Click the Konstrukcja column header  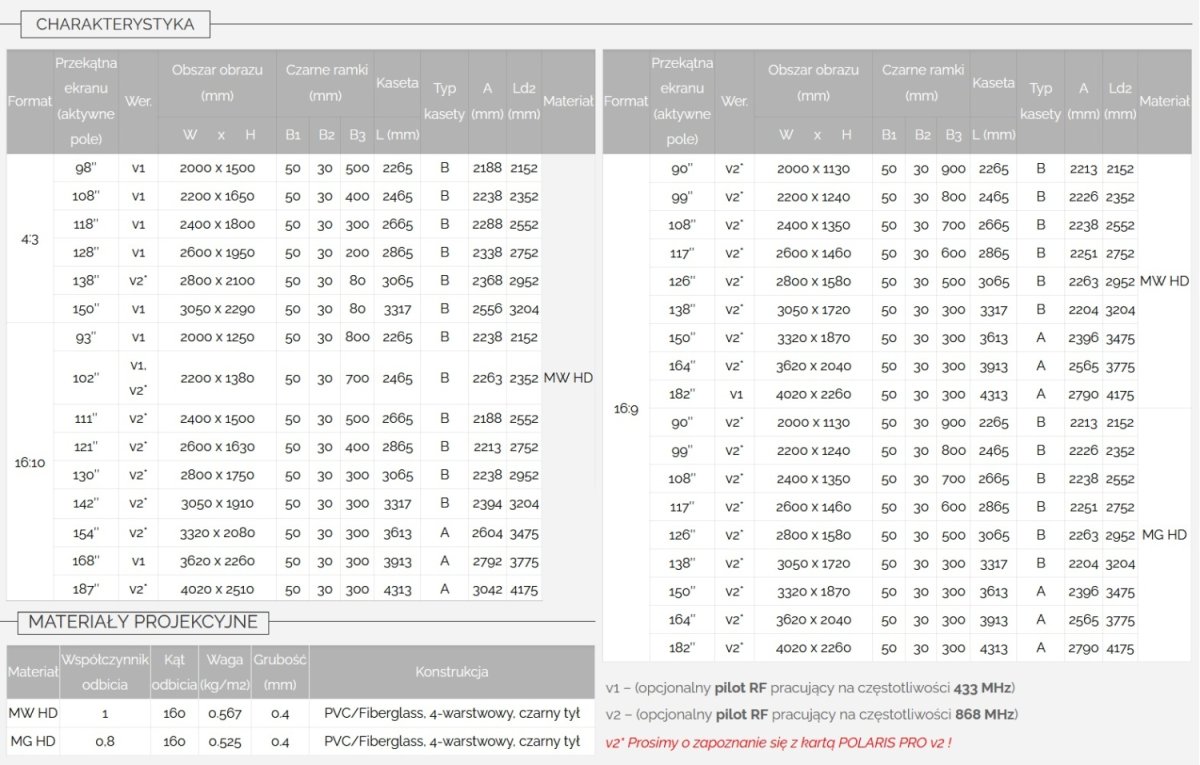click(x=452, y=672)
